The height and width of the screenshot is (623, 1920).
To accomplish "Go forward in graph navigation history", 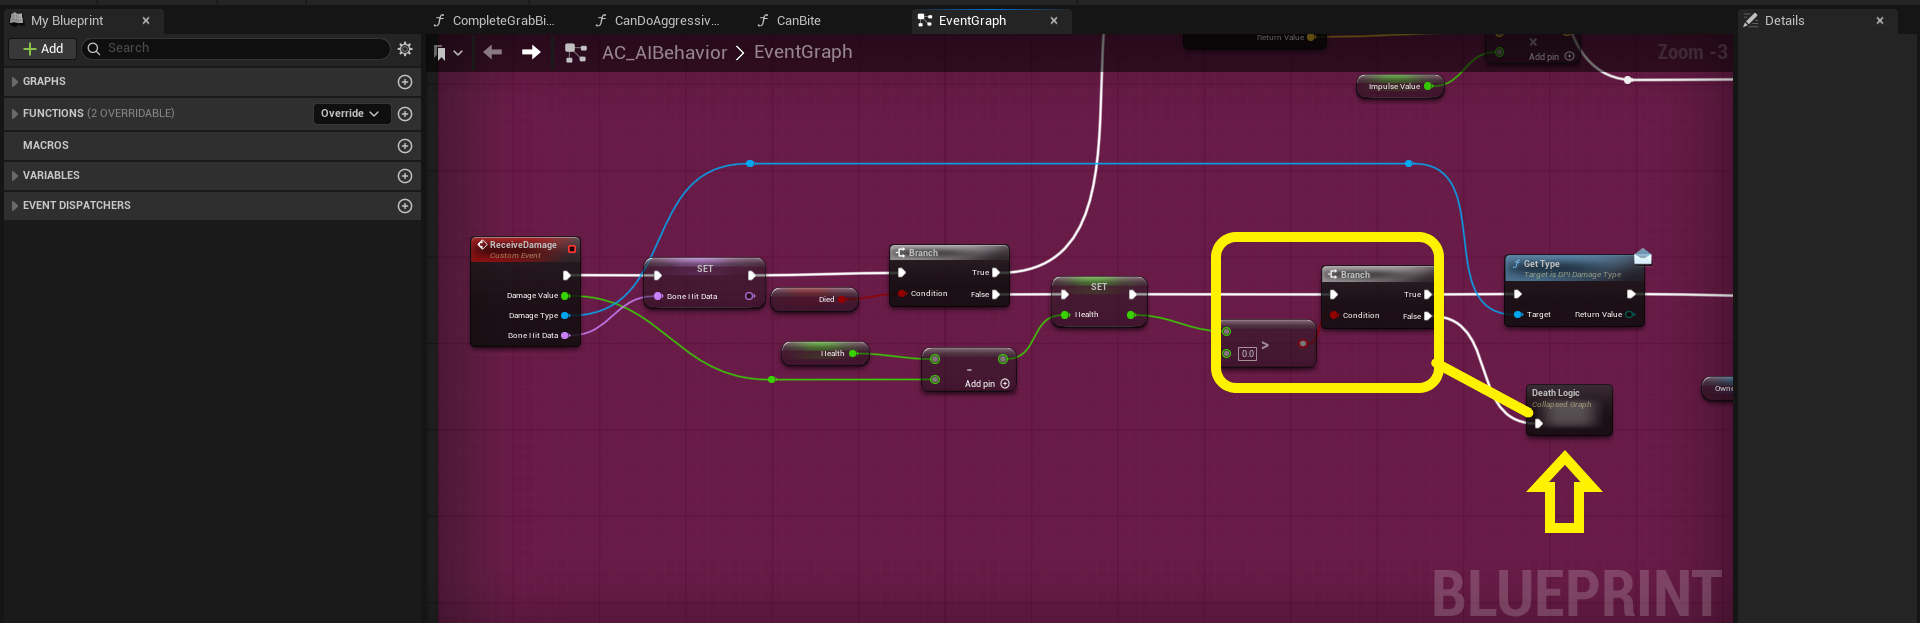I will point(531,52).
